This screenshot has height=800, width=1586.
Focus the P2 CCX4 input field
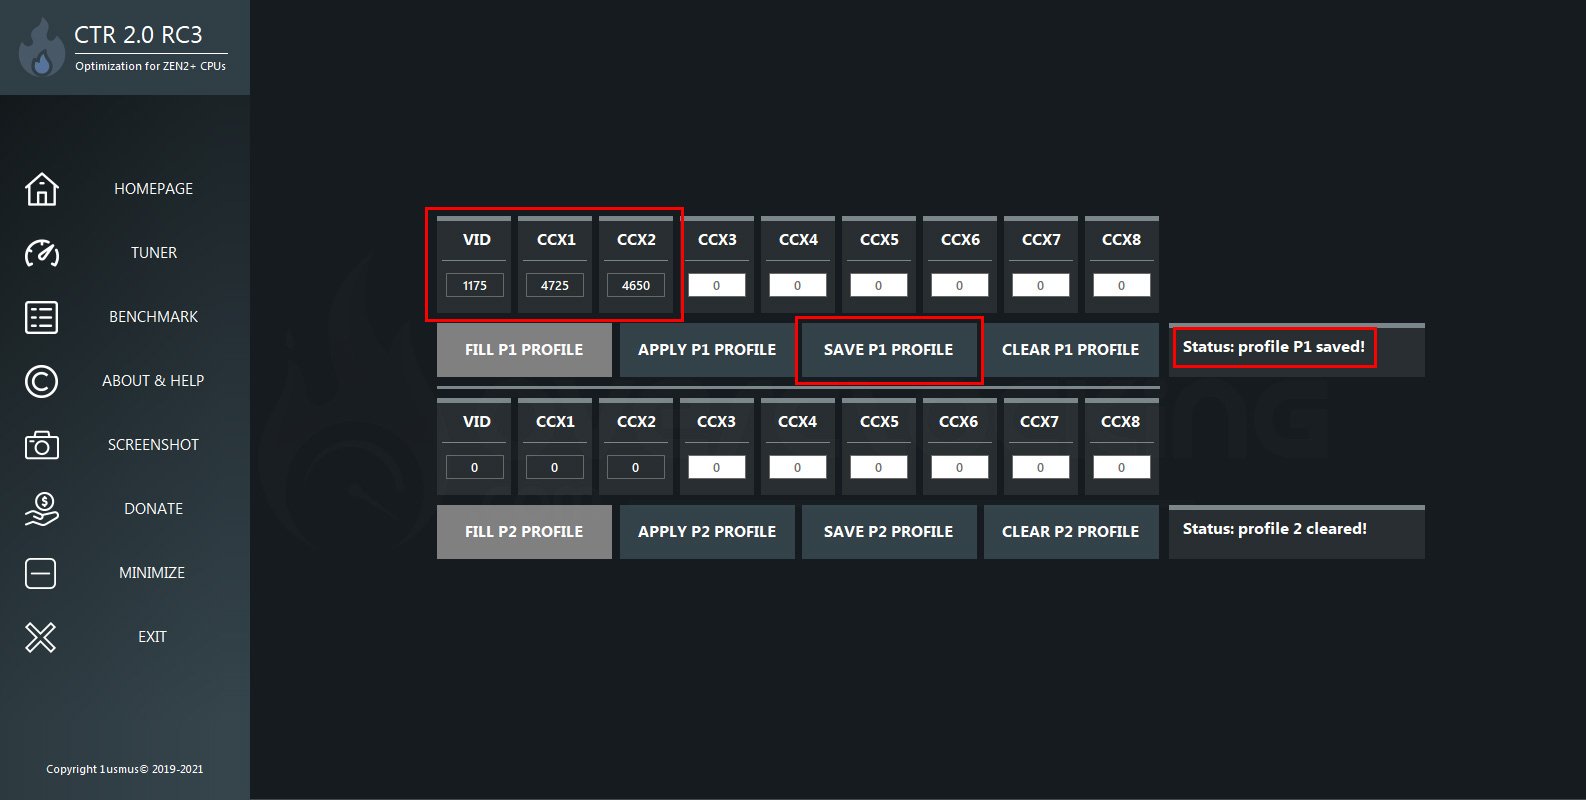tap(798, 468)
